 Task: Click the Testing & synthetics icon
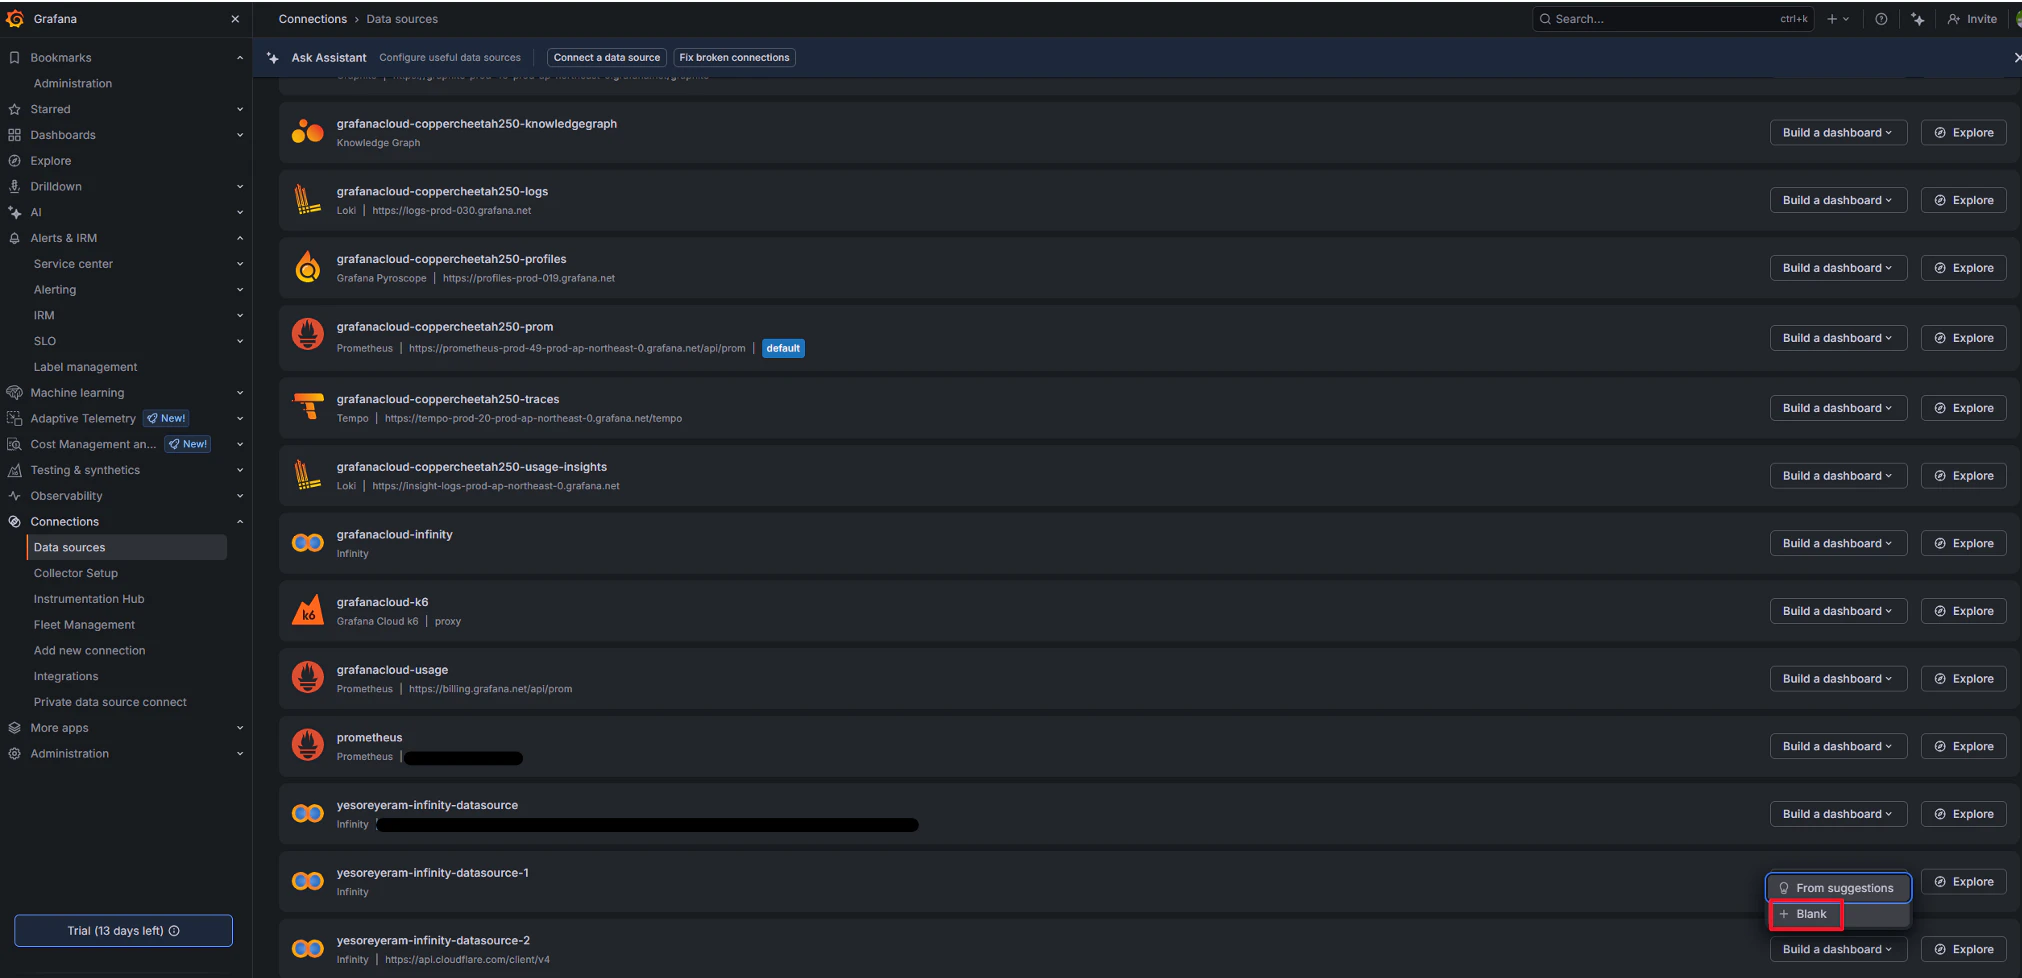pos(14,470)
